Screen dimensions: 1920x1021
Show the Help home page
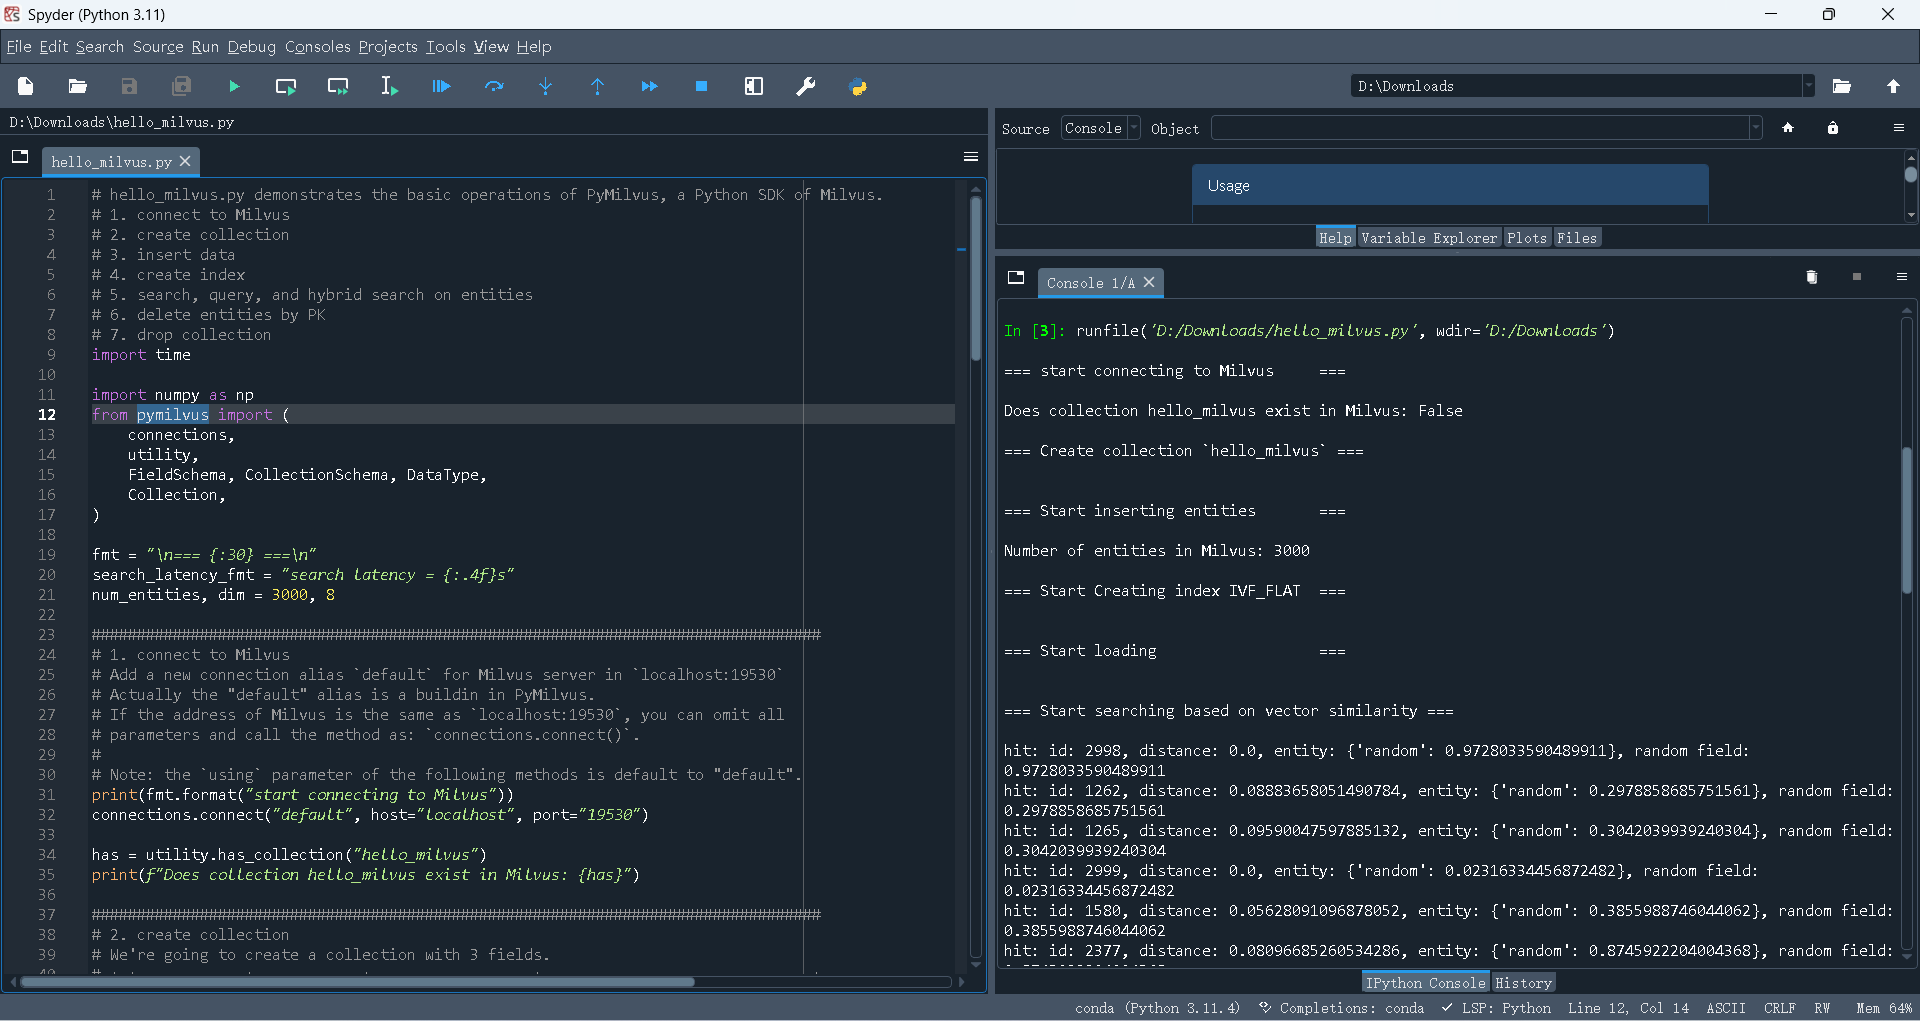1789,128
